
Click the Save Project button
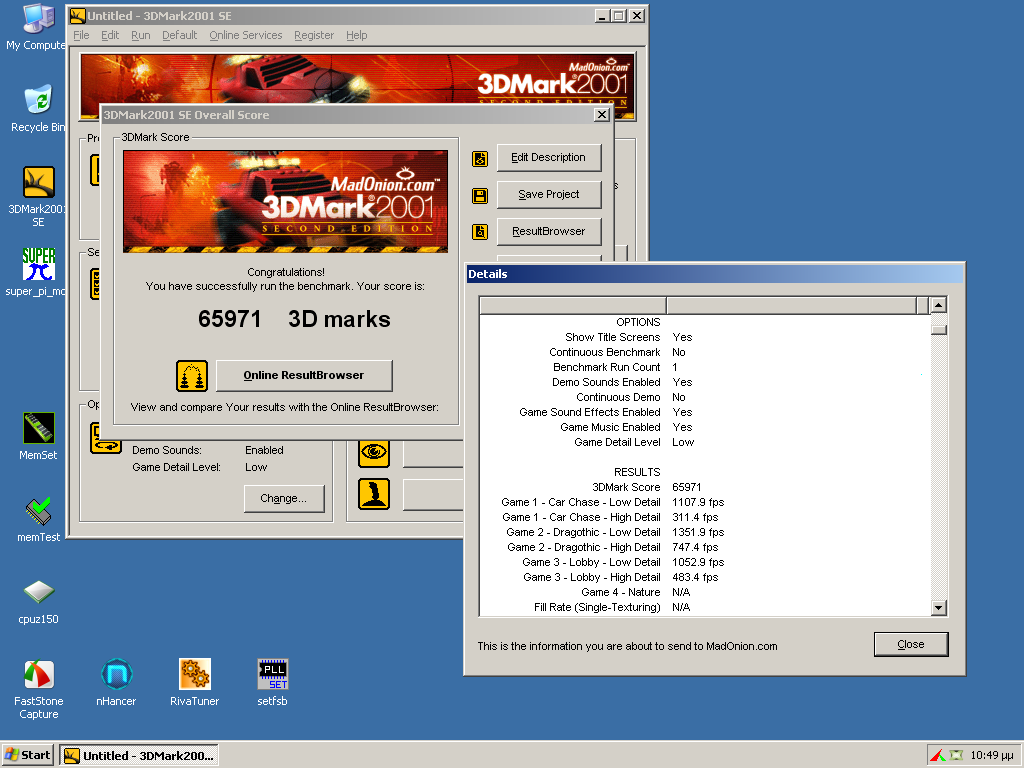[548, 194]
